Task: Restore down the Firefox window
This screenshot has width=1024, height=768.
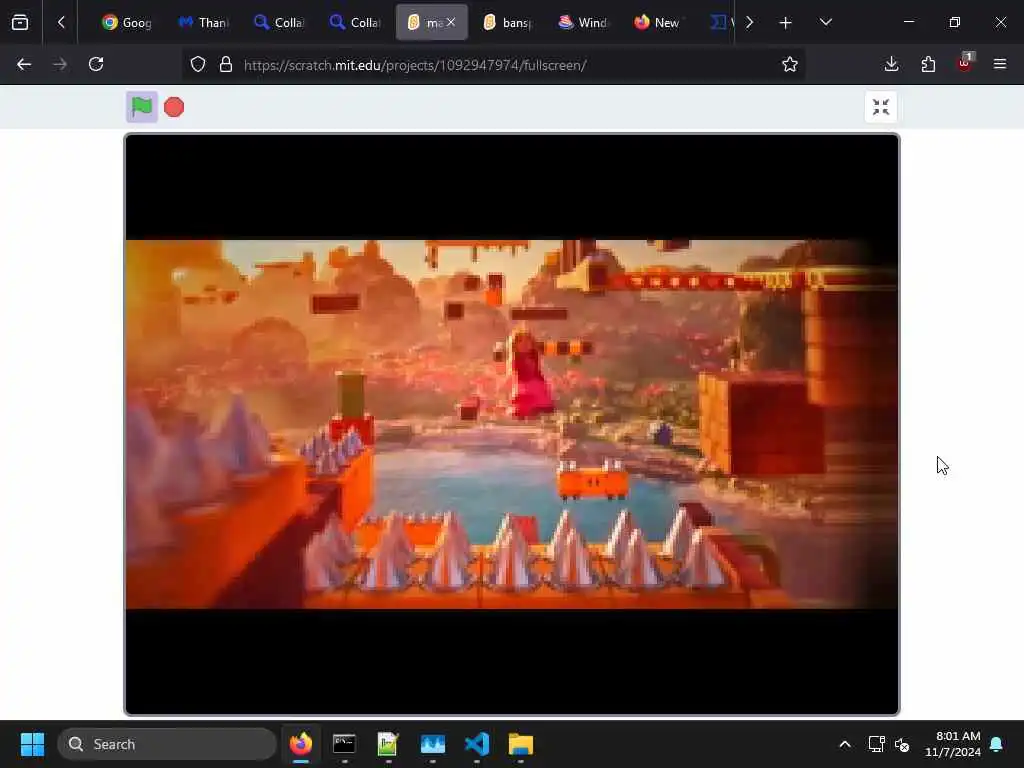Action: tap(955, 22)
